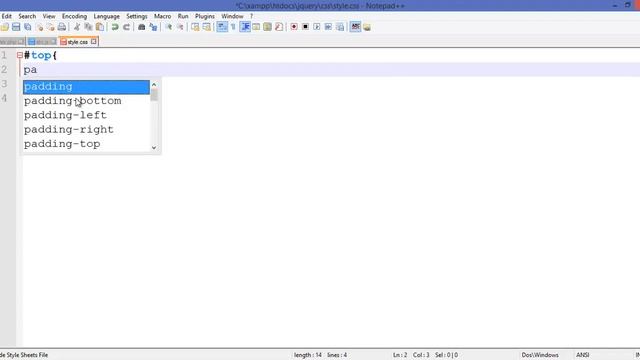Toggle synchronized horizontal scrolling icon
This screenshot has height=360, width=640.
207,27
